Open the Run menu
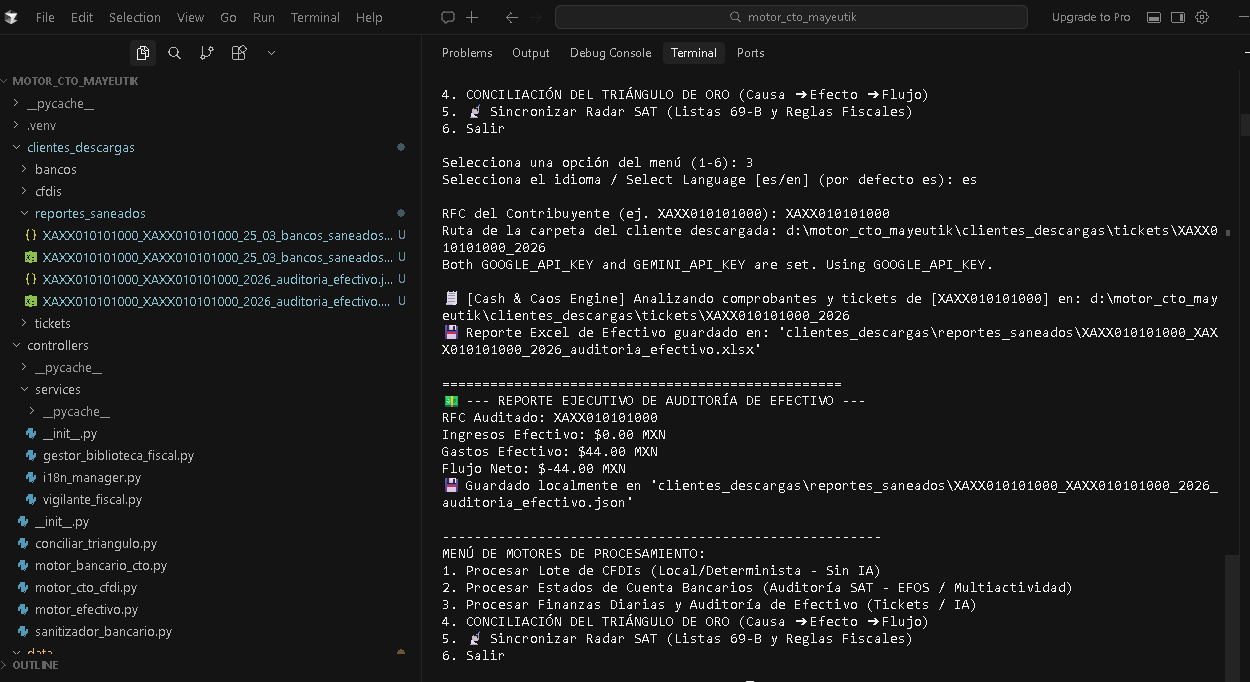1250x682 pixels. (264, 17)
